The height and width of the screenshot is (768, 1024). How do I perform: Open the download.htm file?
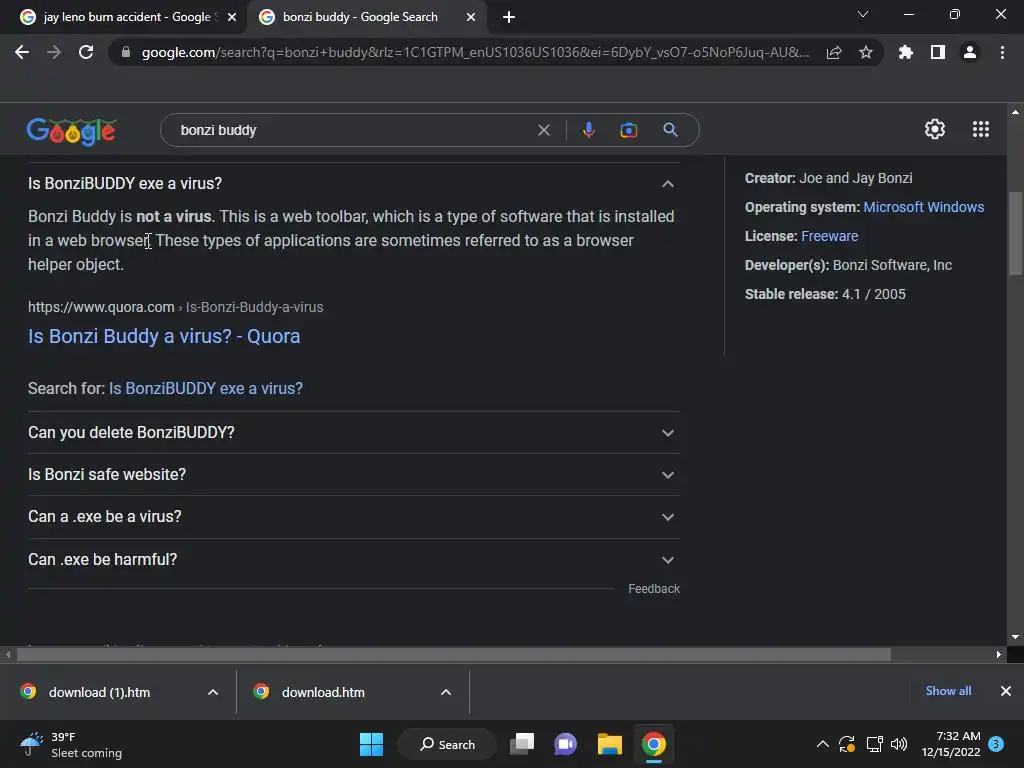pos(323,692)
